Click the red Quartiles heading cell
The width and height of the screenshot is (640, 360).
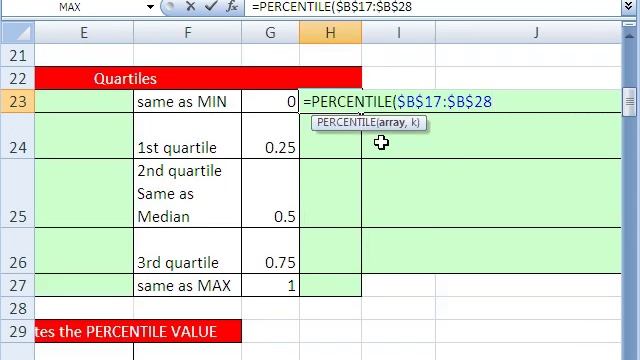point(198,78)
